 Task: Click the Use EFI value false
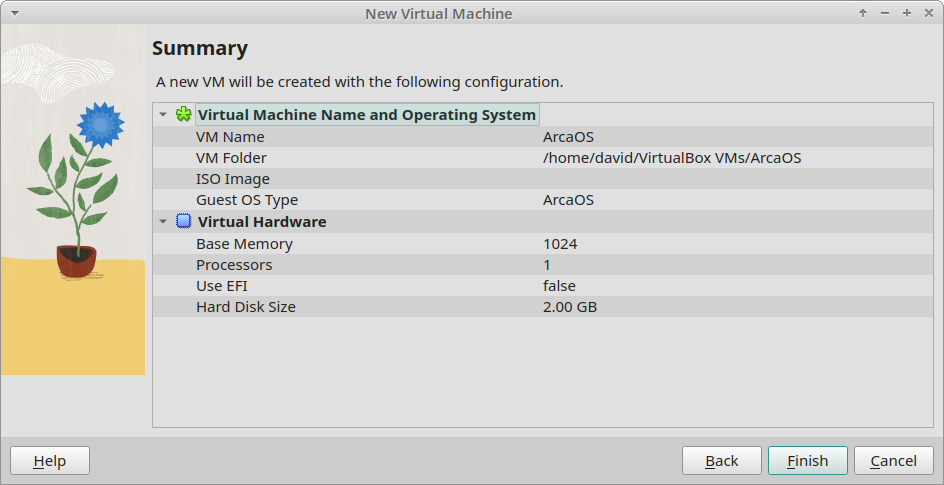tap(559, 286)
